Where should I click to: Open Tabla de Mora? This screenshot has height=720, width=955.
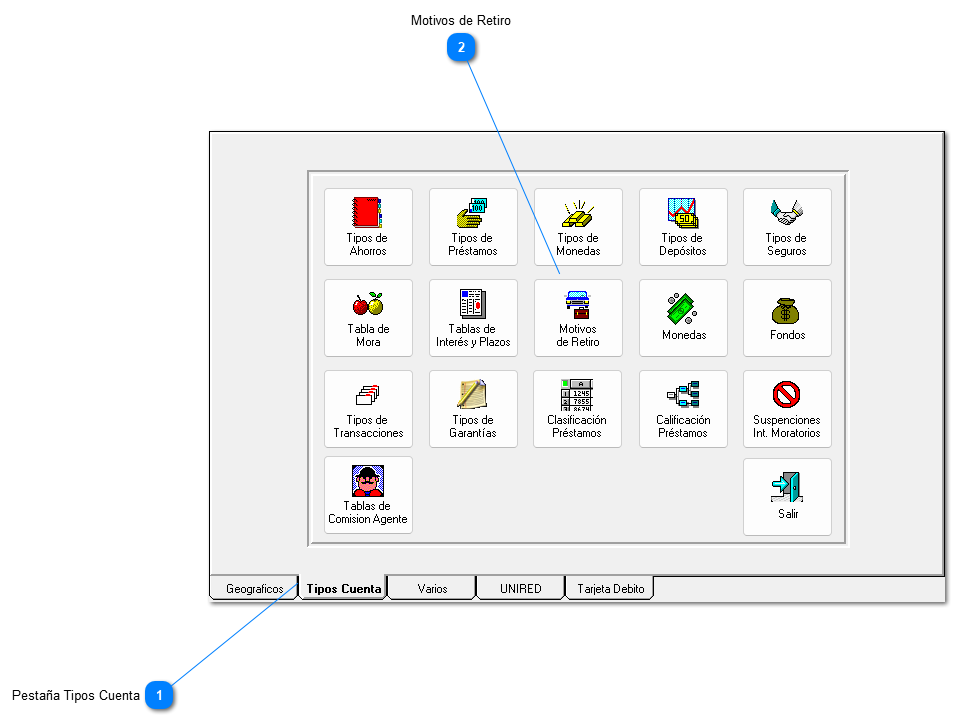pos(367,317)
